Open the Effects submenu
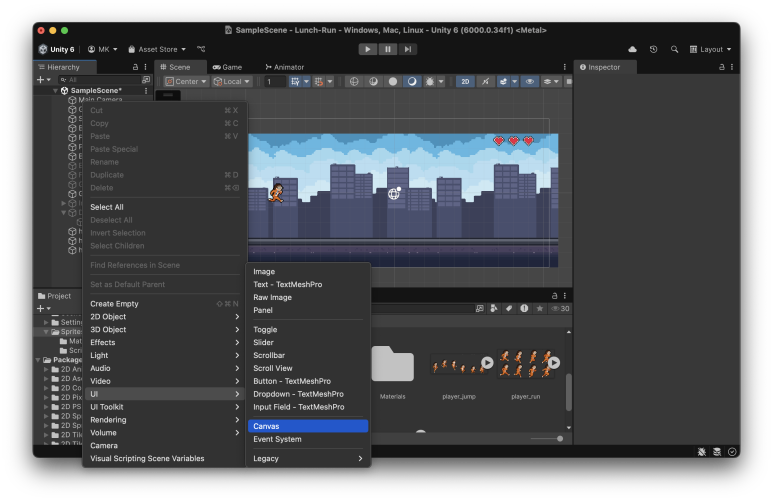Image resolution: width=773 pixels, height=501 pixels. 165,342
